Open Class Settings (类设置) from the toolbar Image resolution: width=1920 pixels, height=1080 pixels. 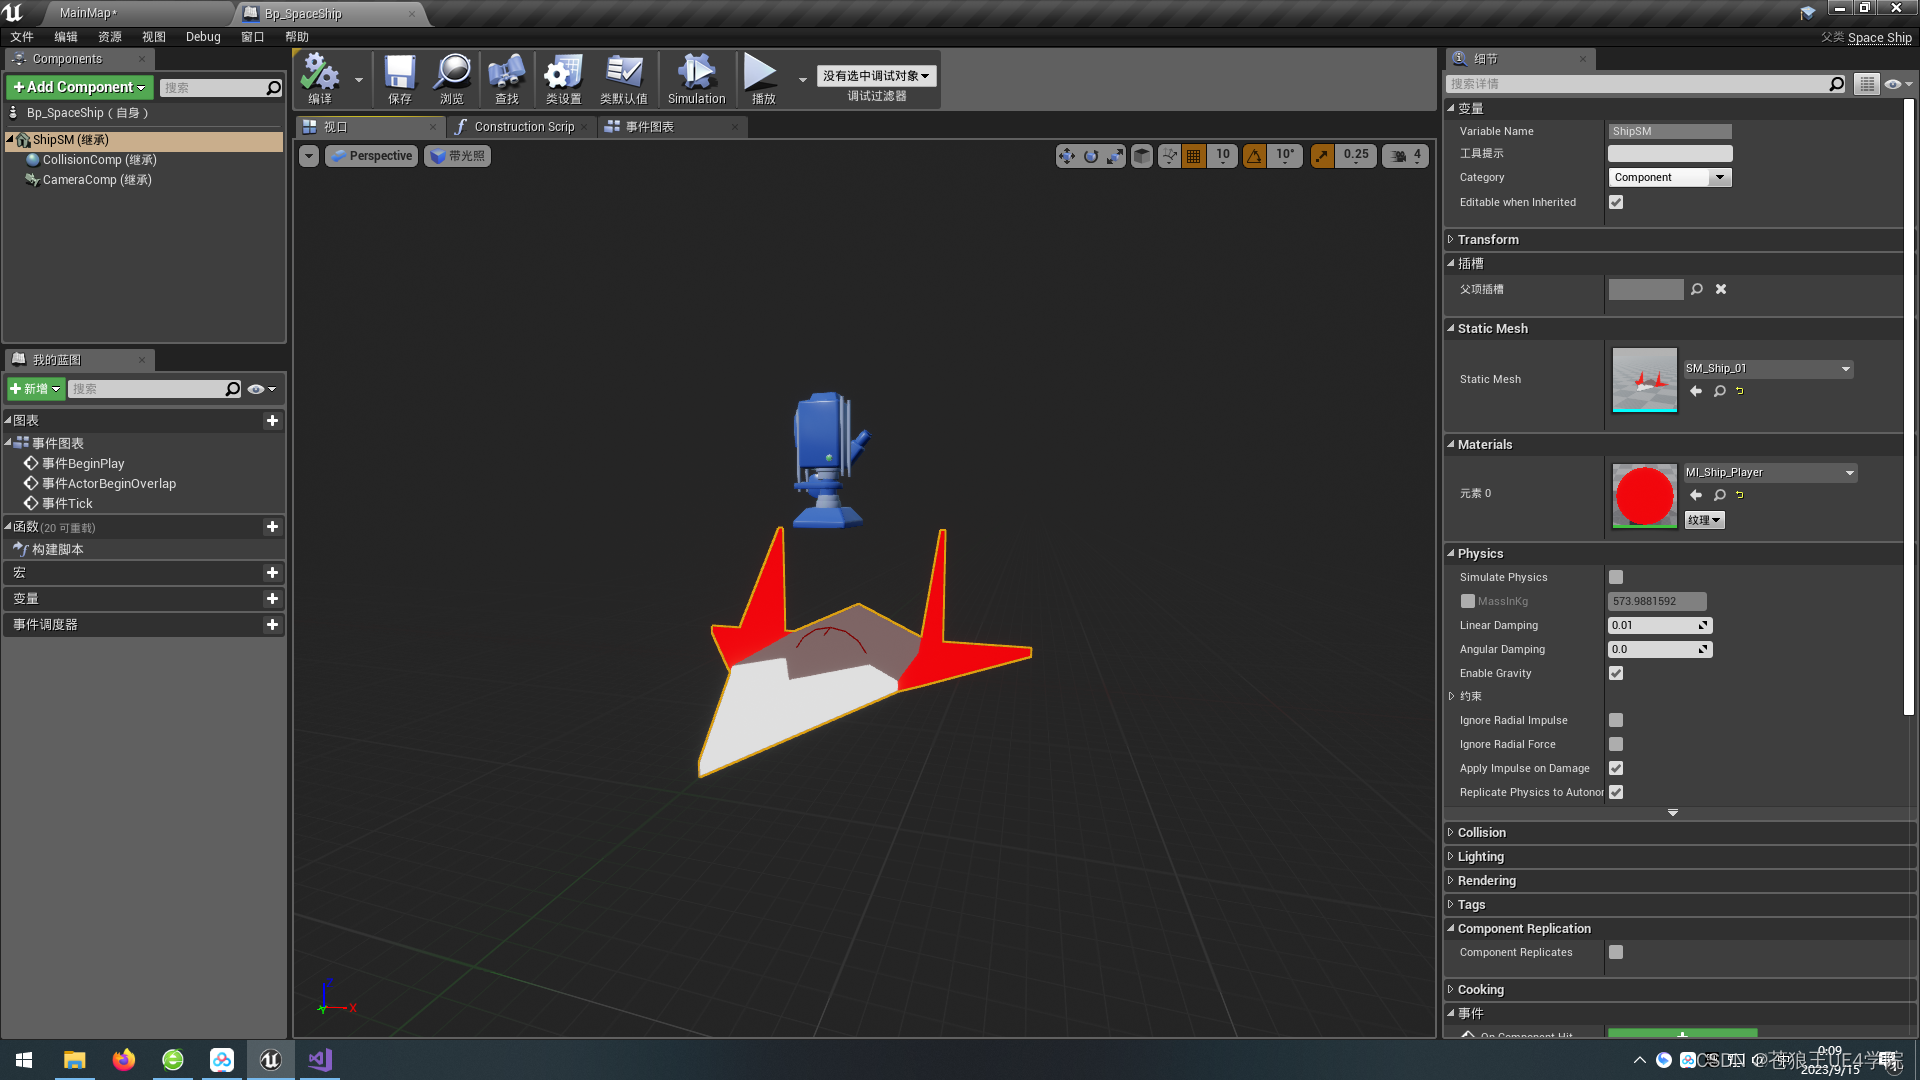pos(563,78)
